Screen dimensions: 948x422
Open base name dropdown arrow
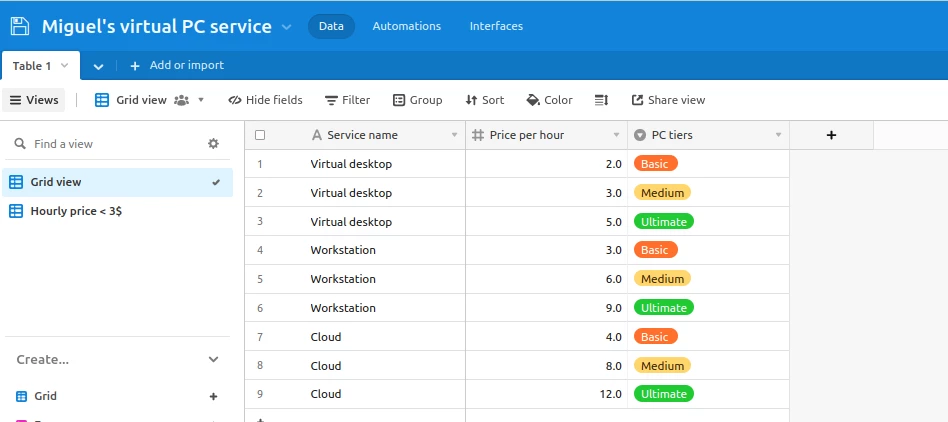pos(287,27)
